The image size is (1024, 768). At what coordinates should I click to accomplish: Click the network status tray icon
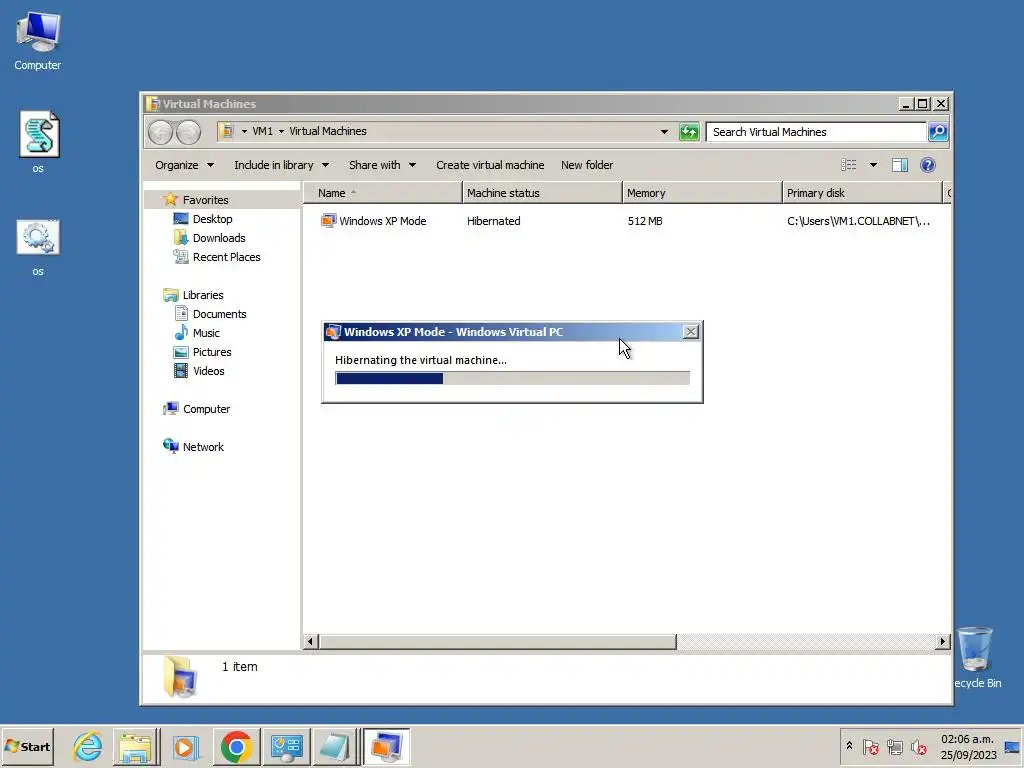pos(895,747)
